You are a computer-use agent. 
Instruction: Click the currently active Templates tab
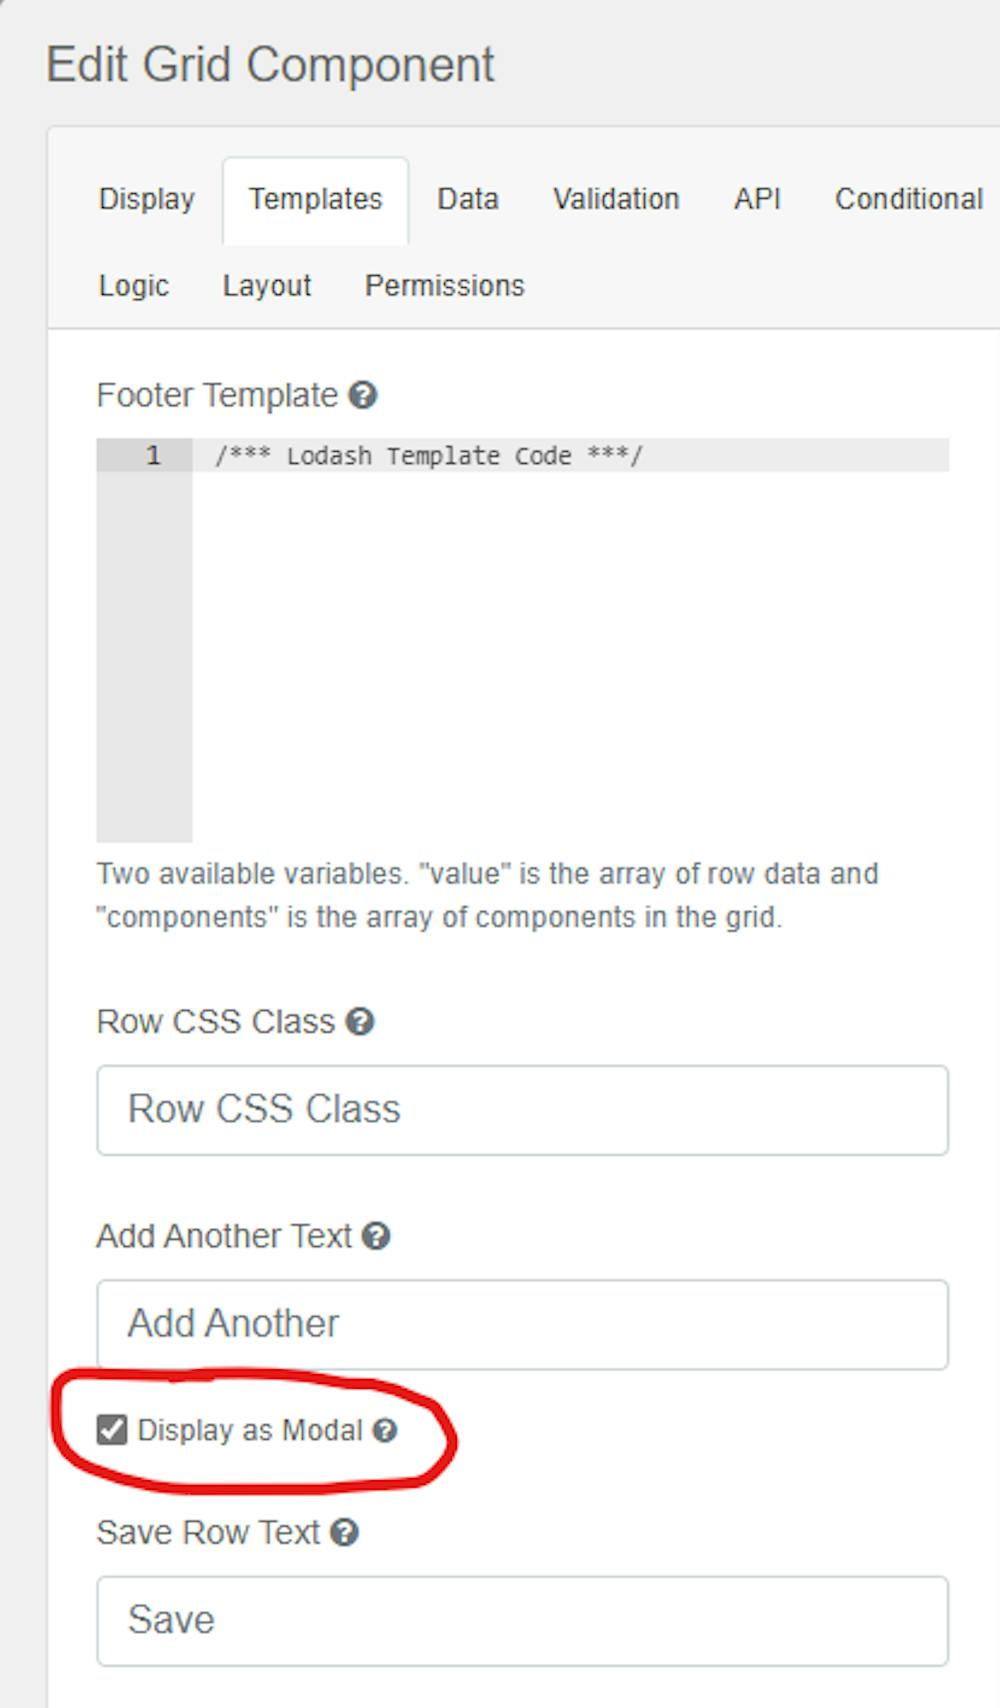(315, 199)
